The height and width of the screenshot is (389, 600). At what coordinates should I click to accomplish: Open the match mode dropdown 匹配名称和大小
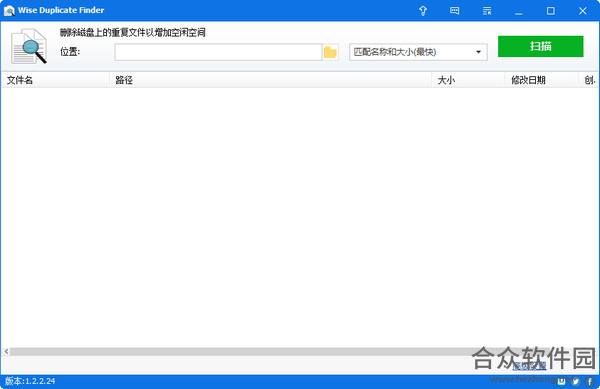coord(418,52)
